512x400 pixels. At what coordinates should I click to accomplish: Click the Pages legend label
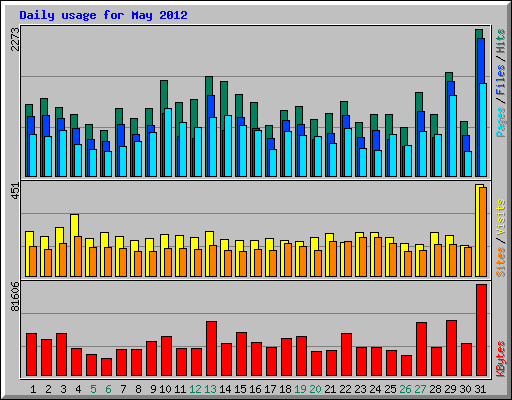coord(501,122)
